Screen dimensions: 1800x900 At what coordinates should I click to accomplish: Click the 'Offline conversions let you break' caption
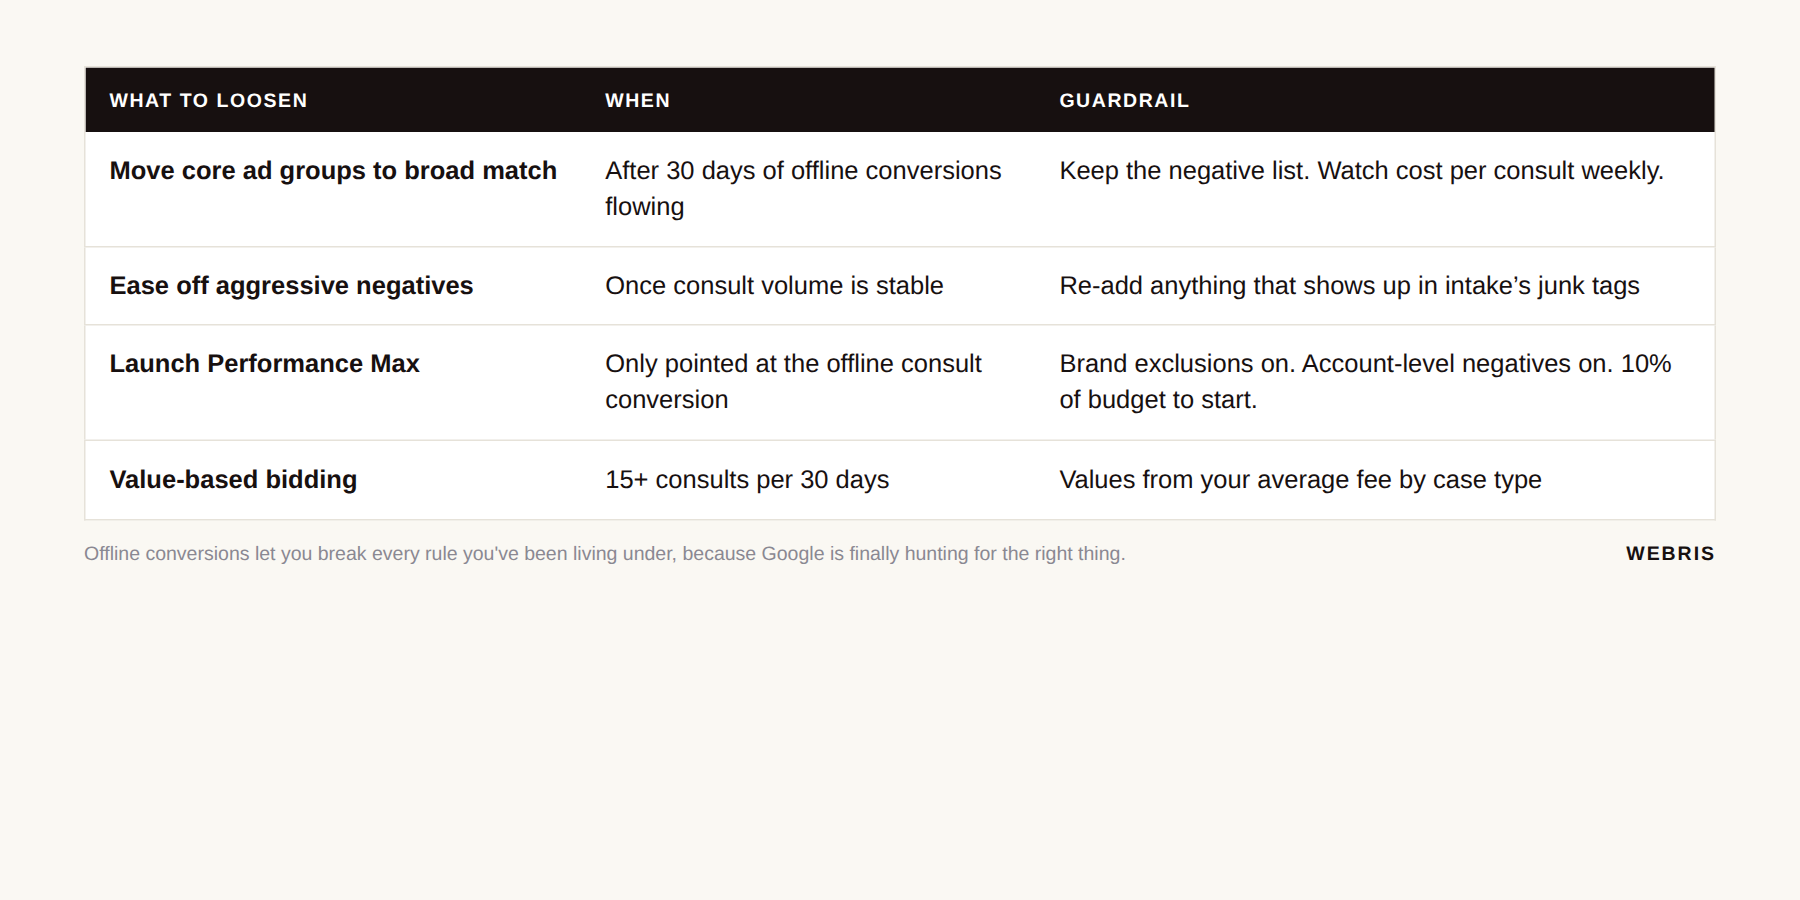click(x=604, y=554)
